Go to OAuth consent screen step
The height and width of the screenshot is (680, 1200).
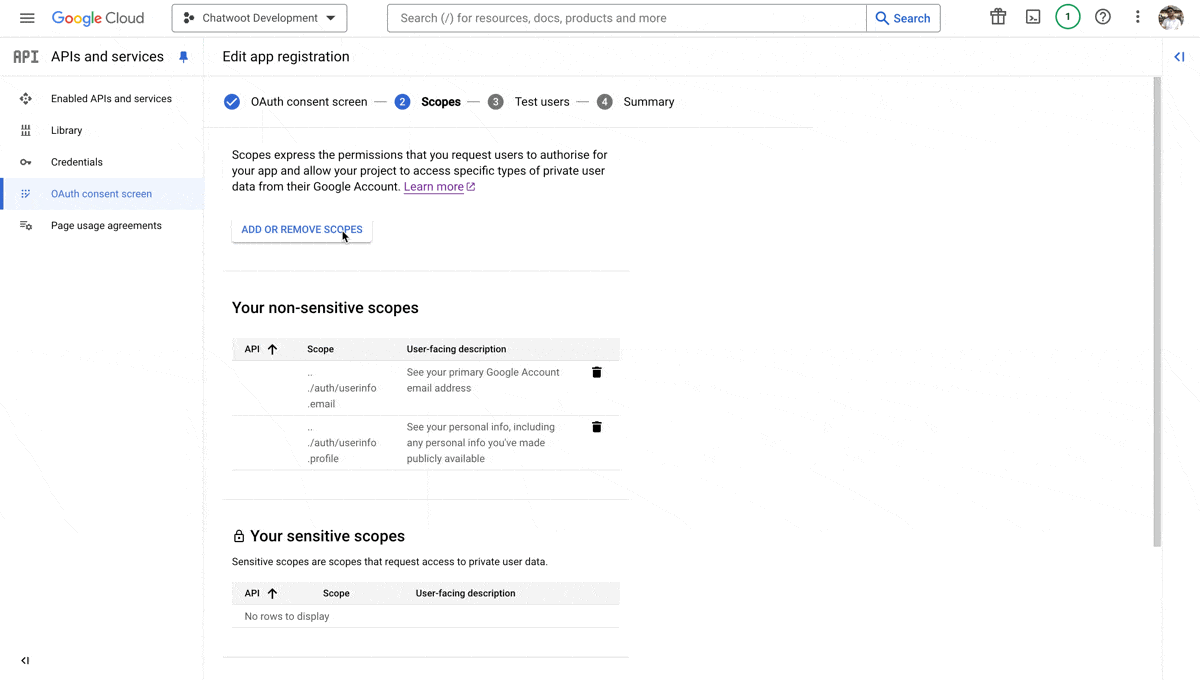pyautogui.click(x=309, y=102)
